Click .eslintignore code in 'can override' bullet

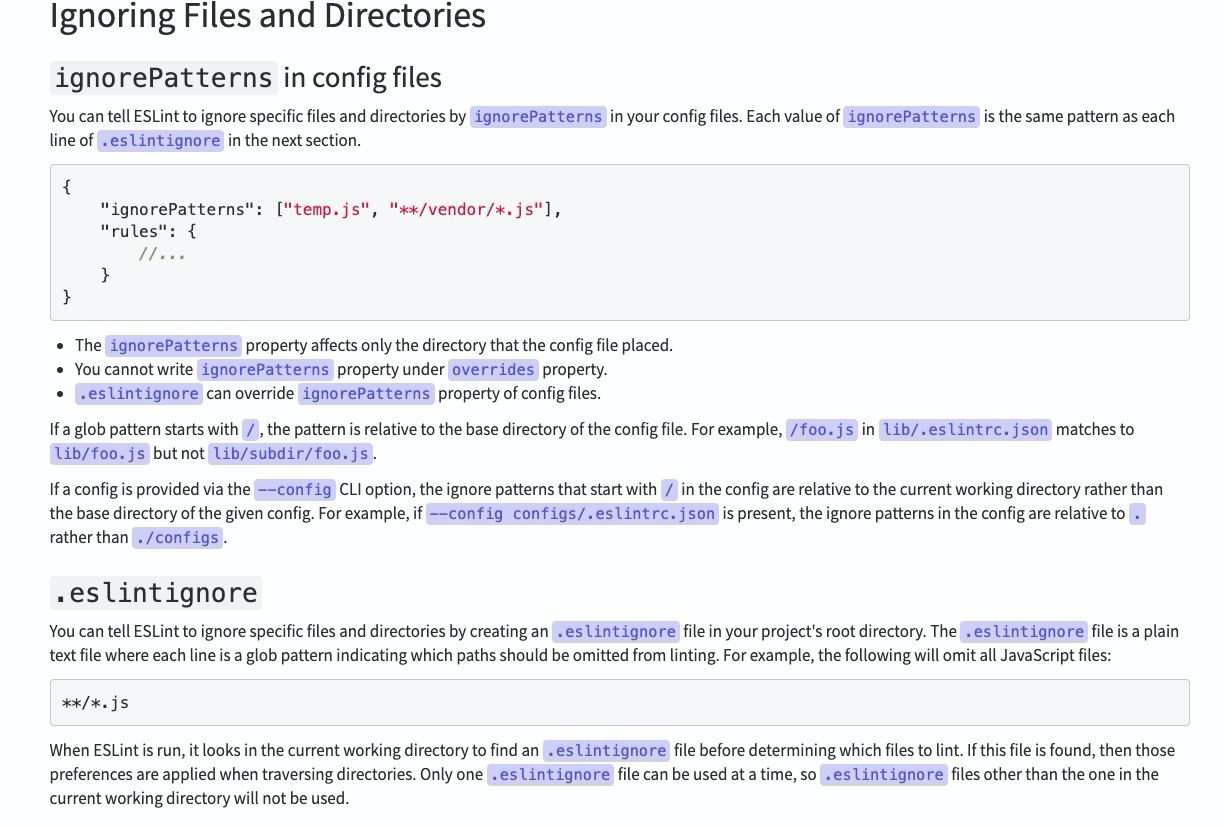click(x=139, y=393)
